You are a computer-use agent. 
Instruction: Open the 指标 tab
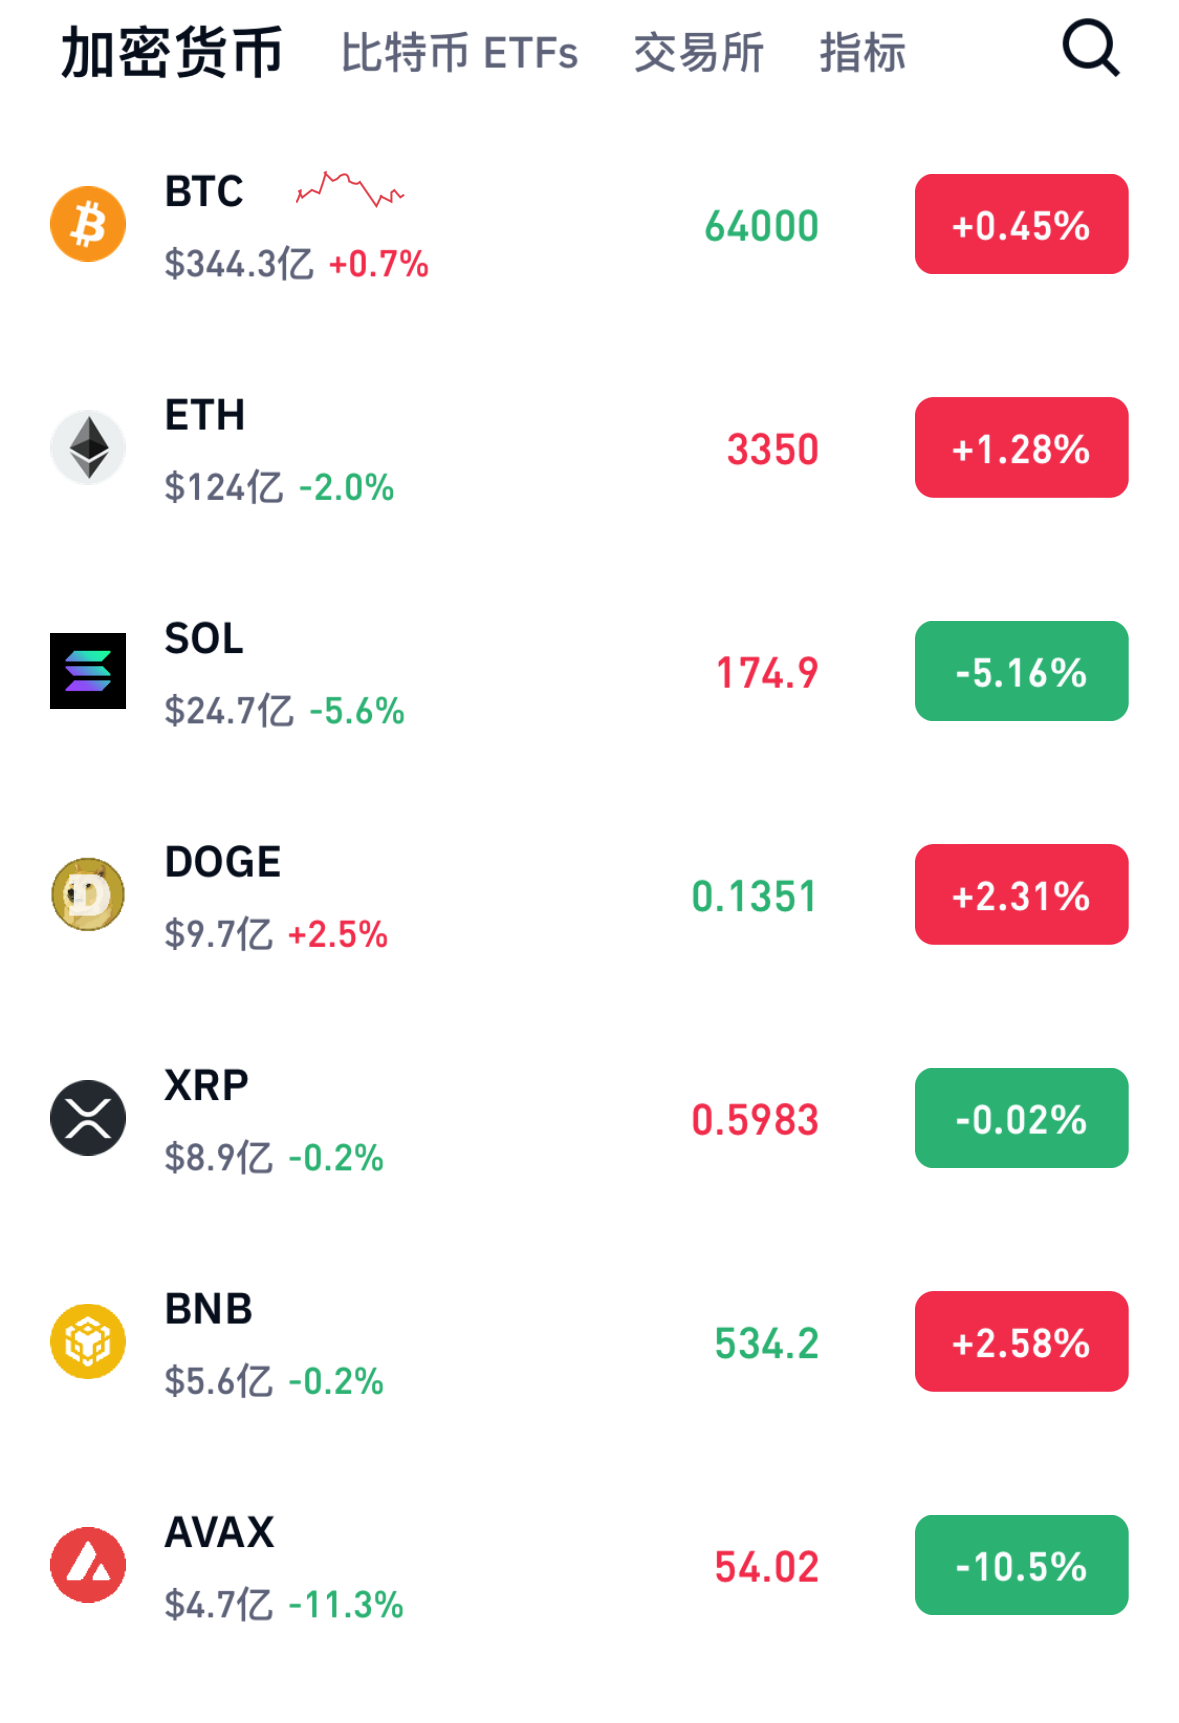pos(862,53)
